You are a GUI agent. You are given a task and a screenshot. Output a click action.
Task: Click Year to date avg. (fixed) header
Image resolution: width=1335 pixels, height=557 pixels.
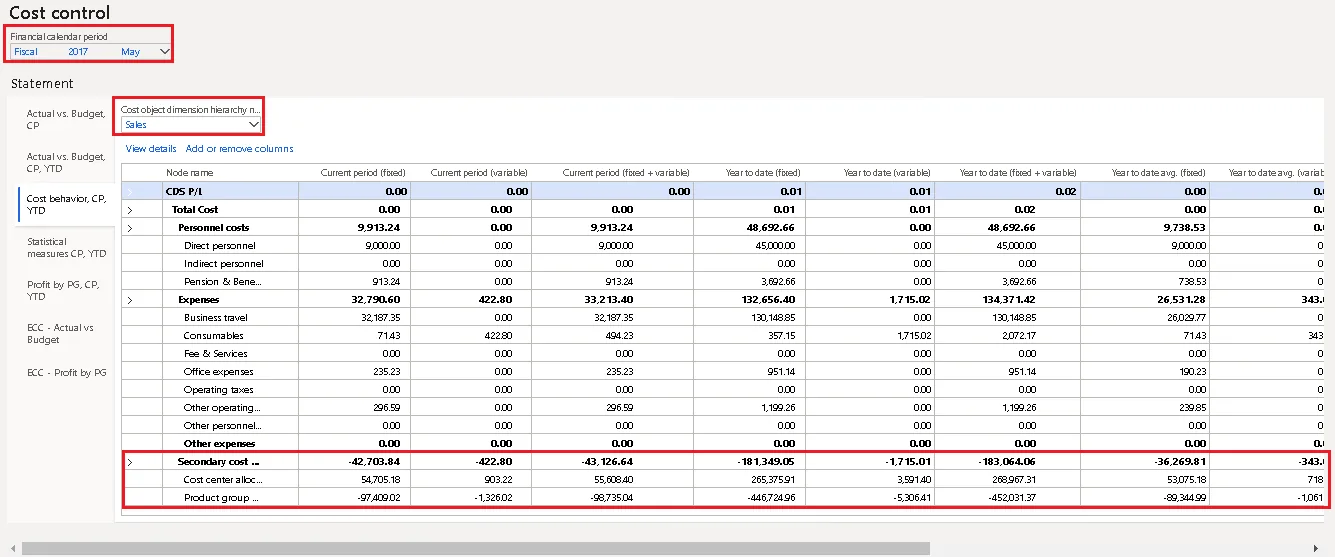pyautogui.click(x=1159, y=173)
